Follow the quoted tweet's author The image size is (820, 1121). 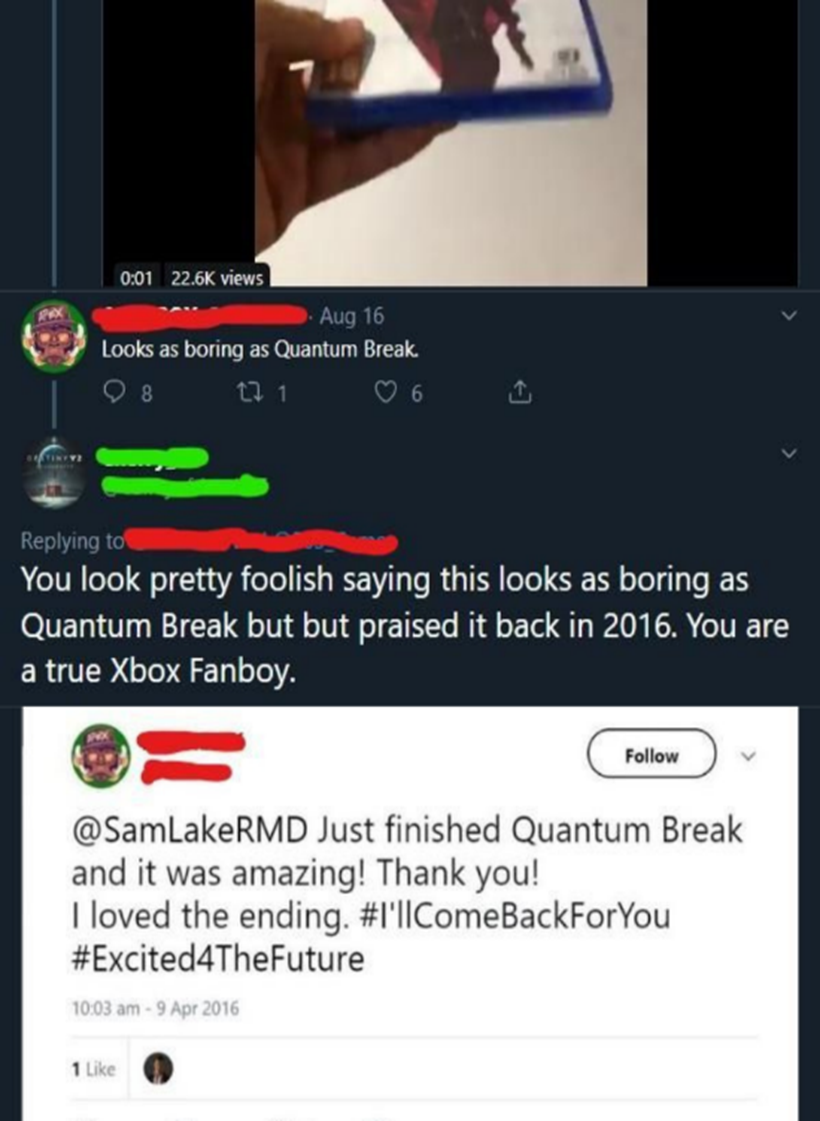tap(651, 754)
